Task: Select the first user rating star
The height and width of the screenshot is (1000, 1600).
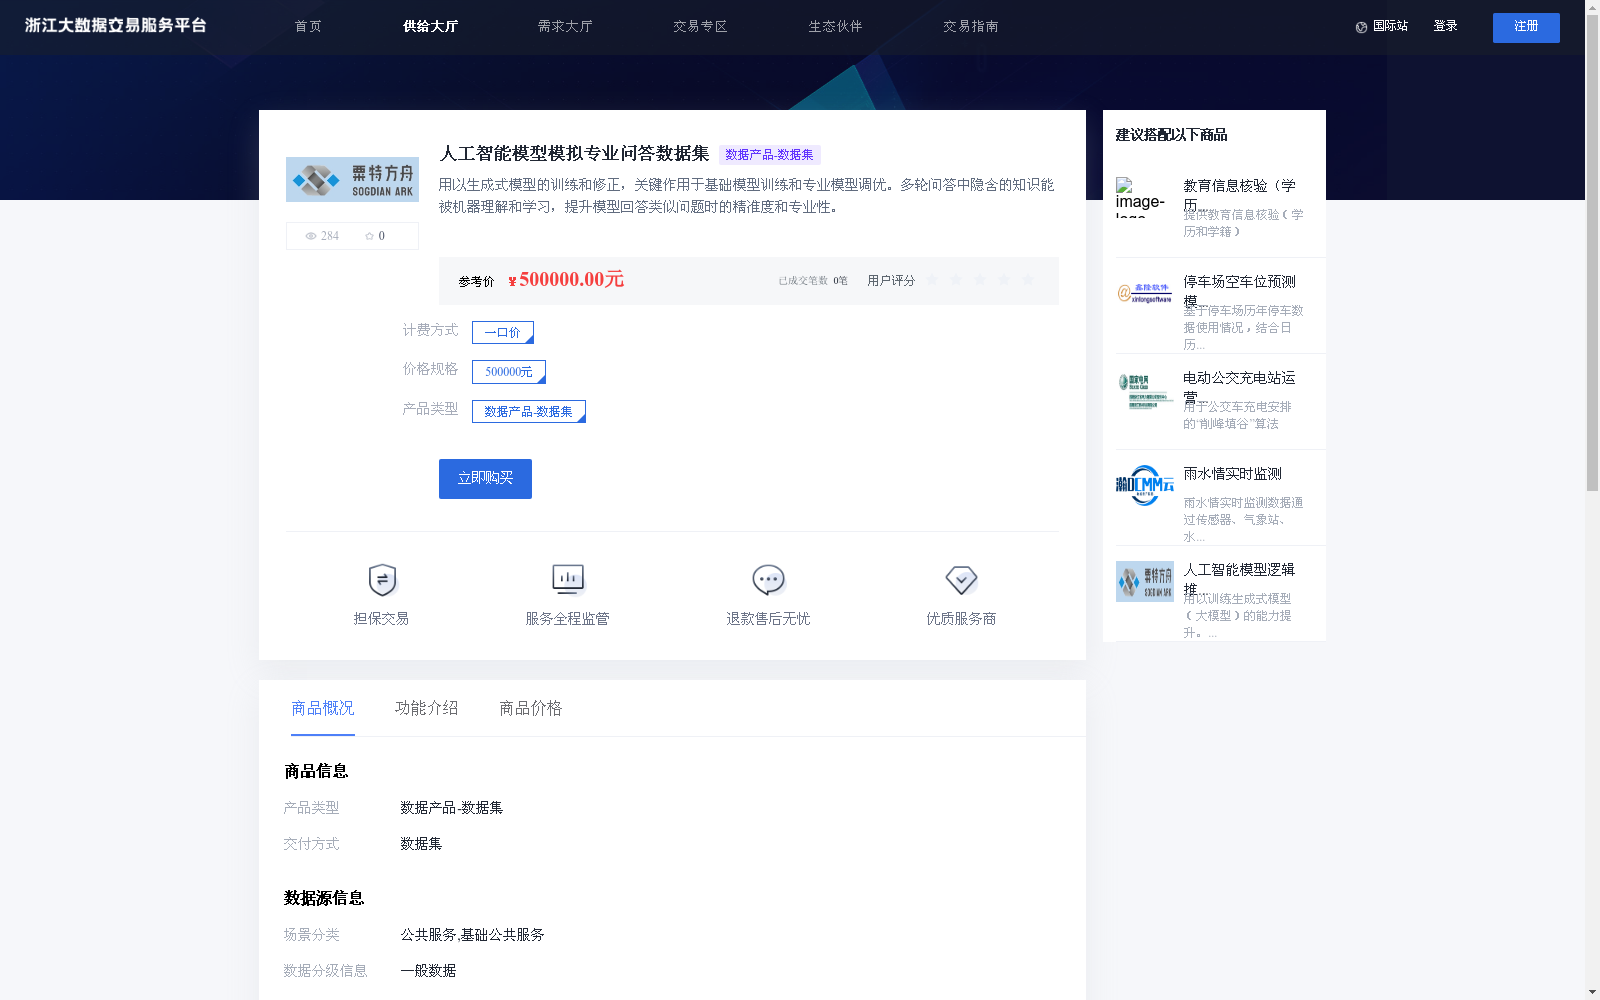Action: pos(932,280)
